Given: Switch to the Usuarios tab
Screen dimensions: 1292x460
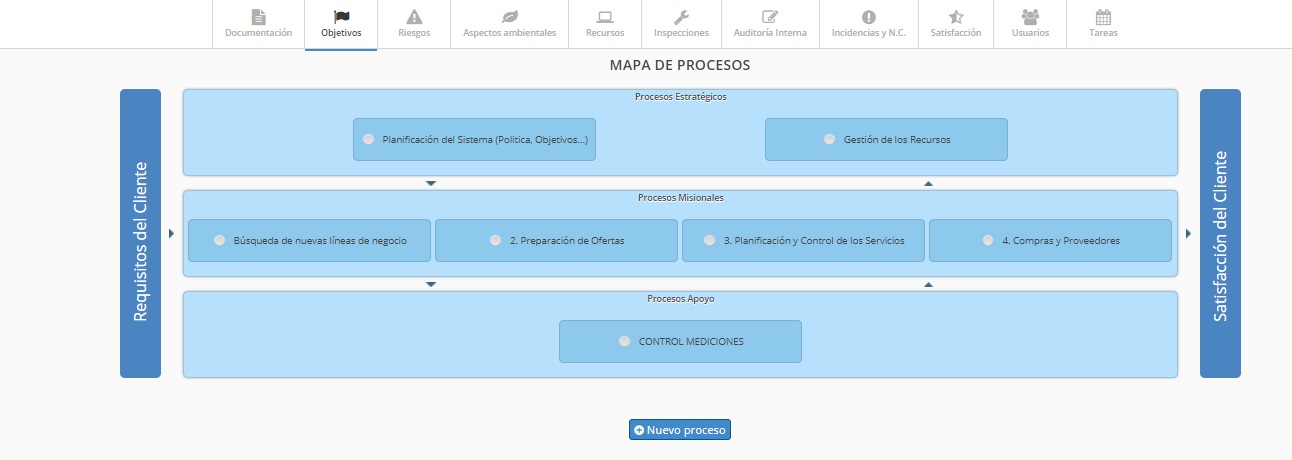Looking at the screenshot, I should (1030, 24).
